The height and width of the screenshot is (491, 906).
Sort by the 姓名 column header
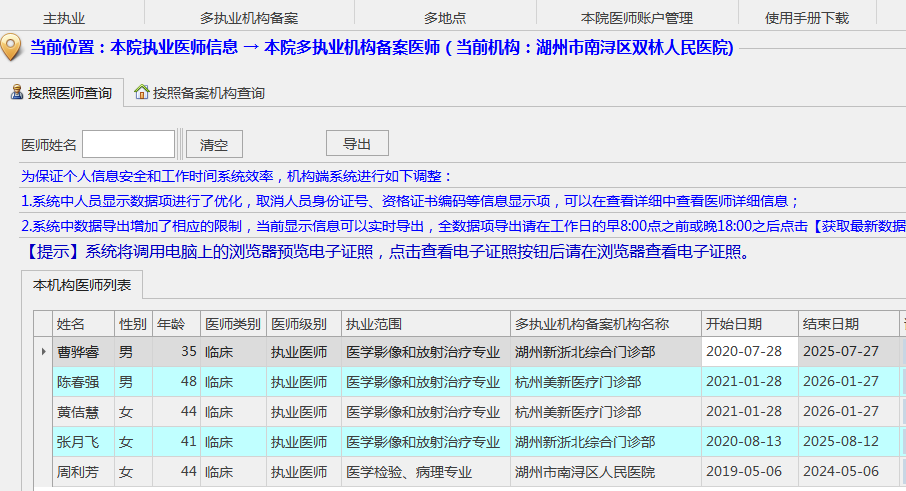(x=71, y=324)
